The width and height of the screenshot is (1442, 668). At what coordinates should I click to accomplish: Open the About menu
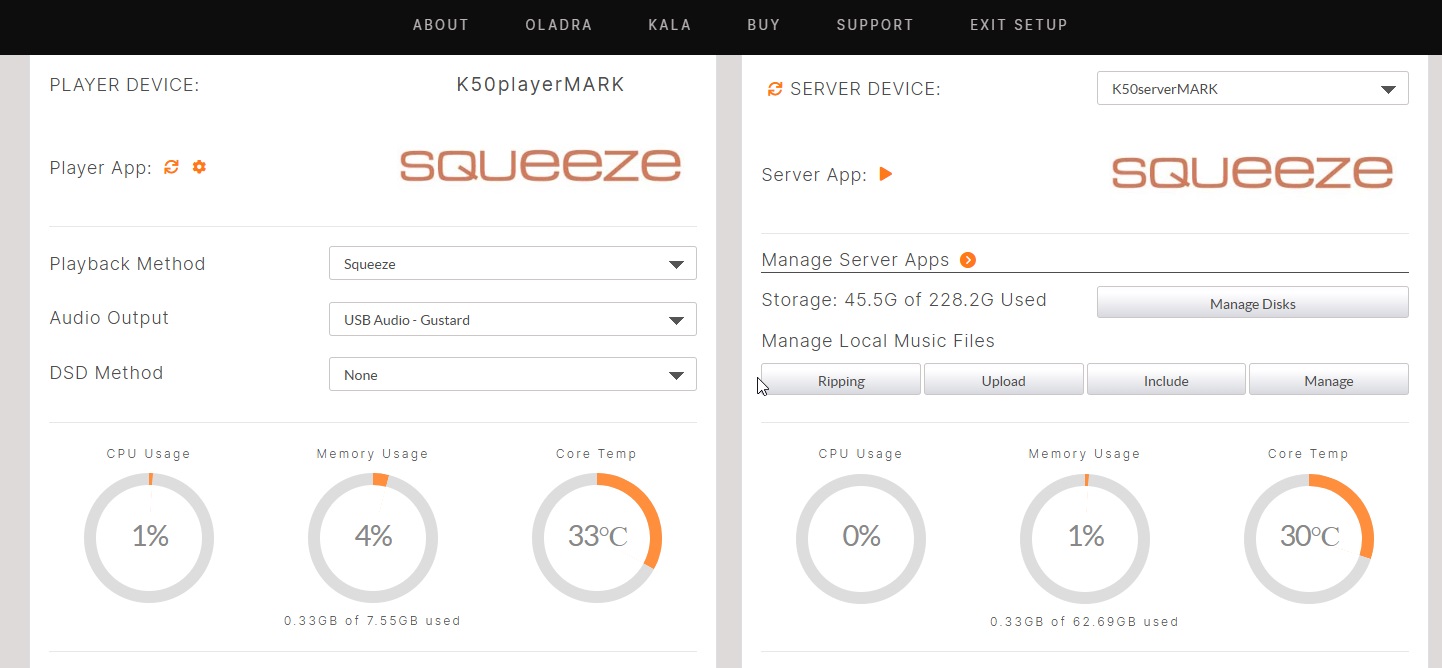441,25
